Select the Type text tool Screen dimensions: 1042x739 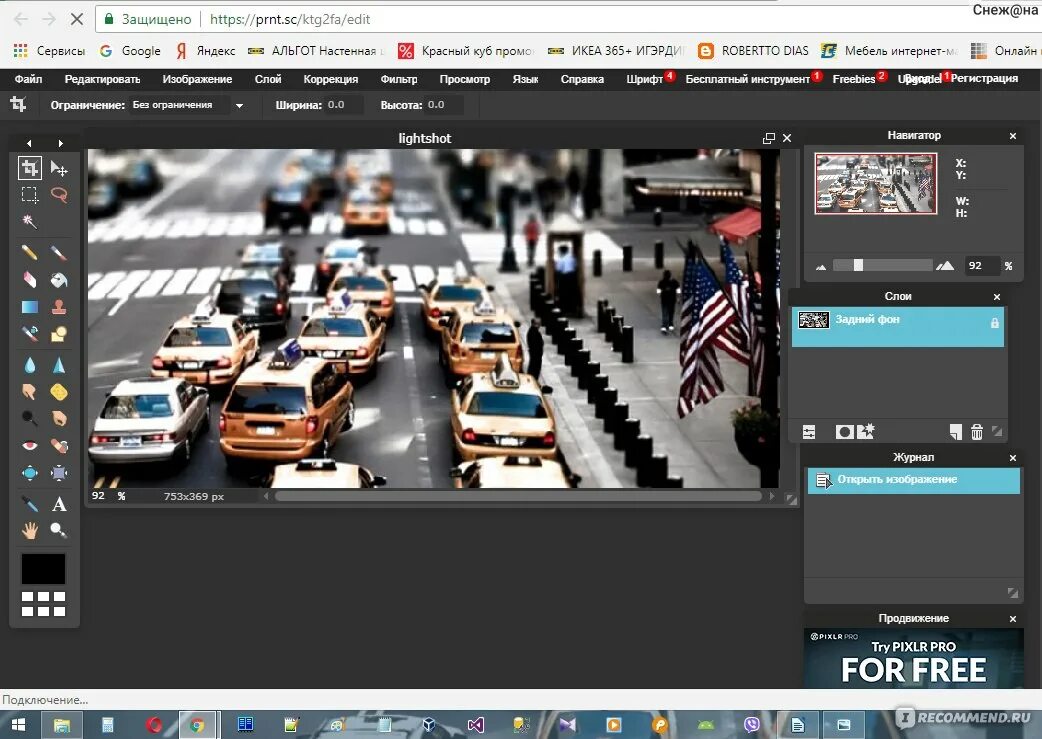click(x=59, y=504)
